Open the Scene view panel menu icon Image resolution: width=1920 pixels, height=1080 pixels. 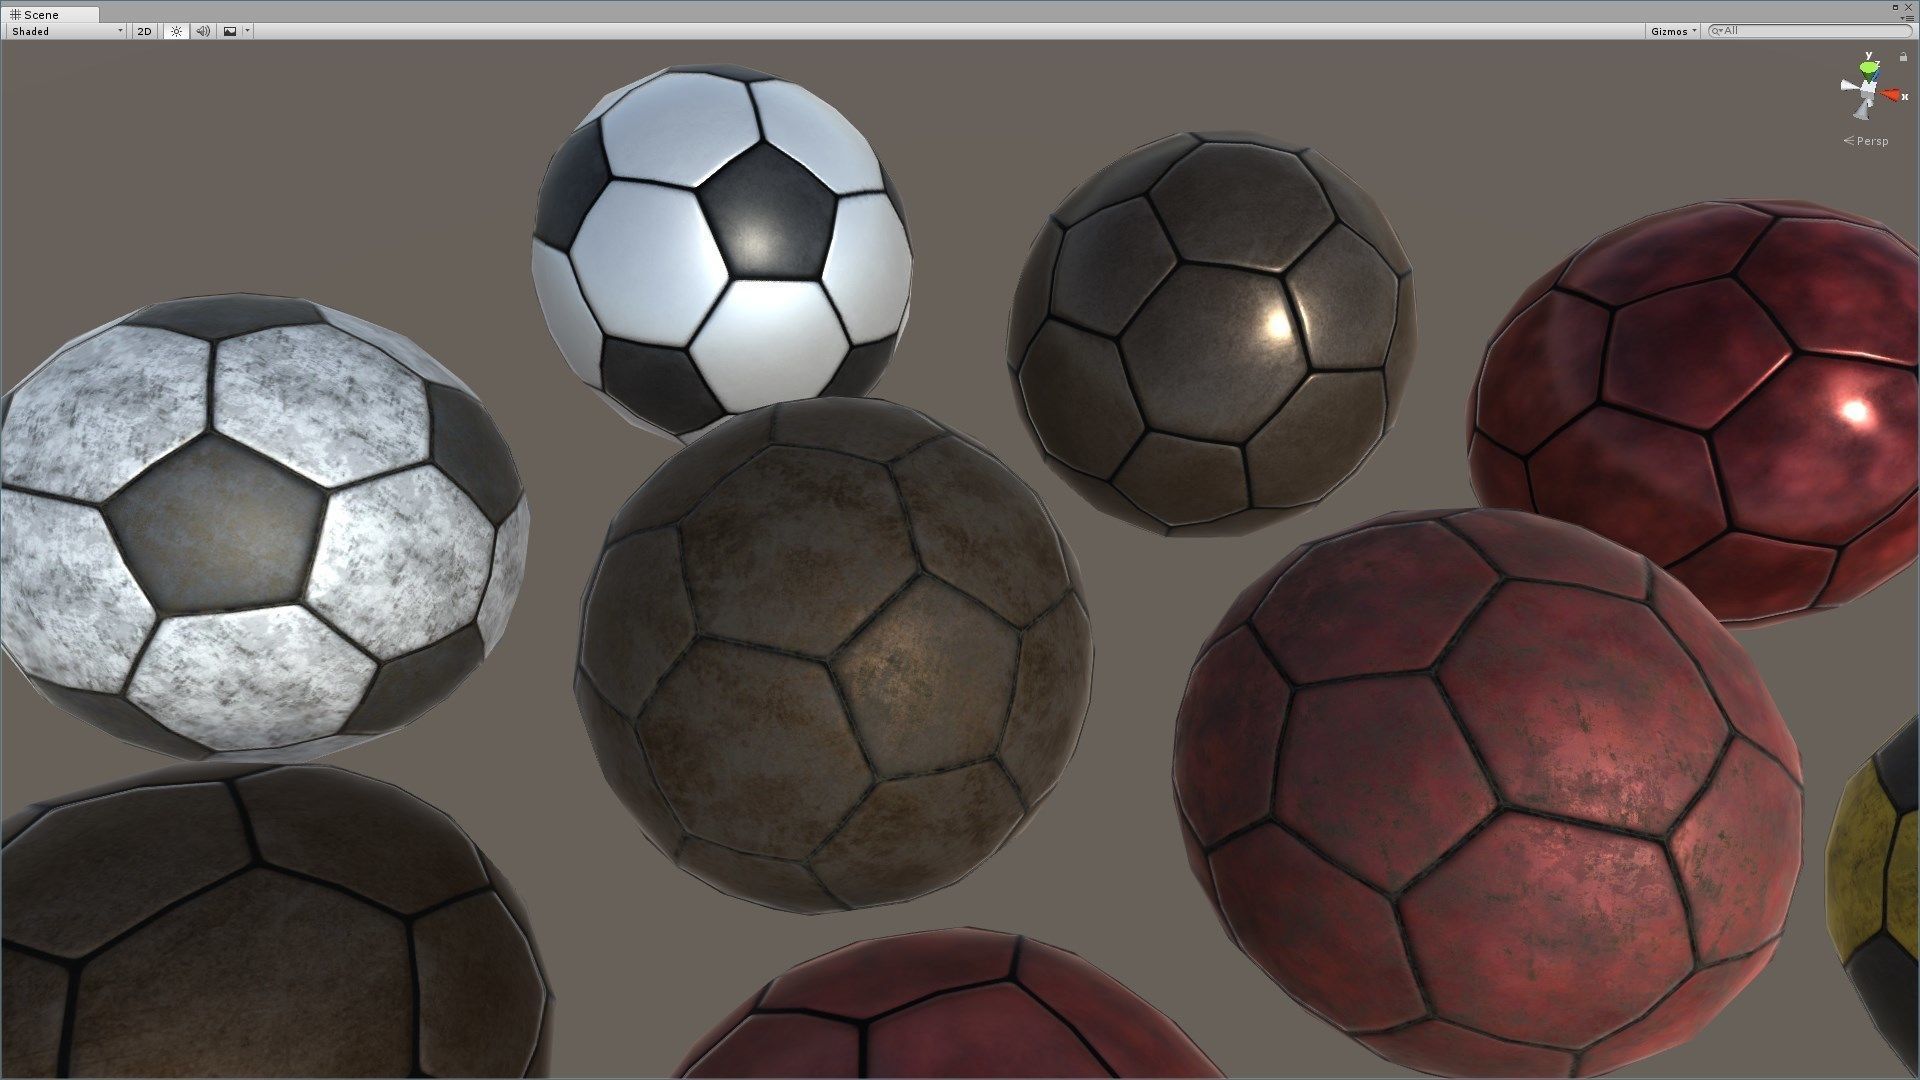pyautogui.click(x=1908, y=18)
